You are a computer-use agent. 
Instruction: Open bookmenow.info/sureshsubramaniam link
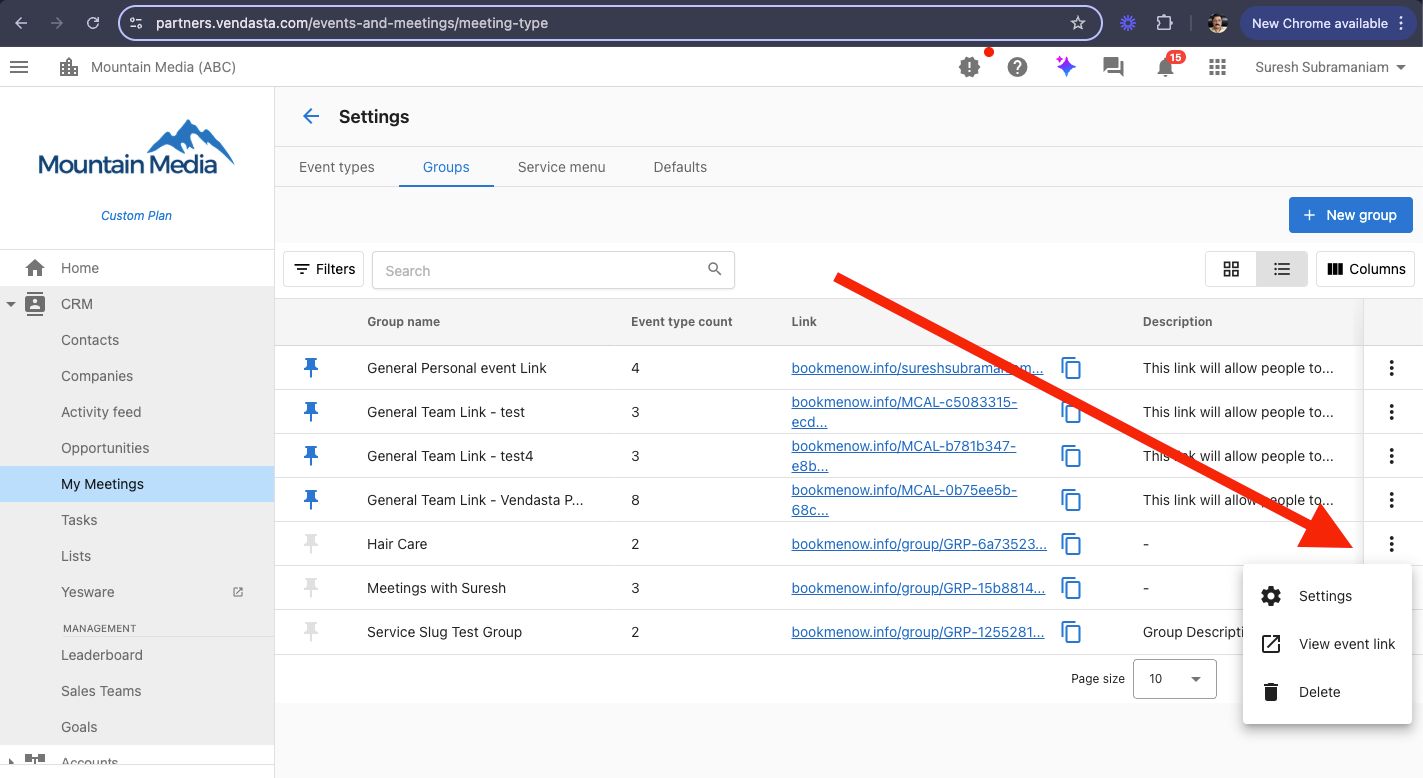click(x=917, y=368)
